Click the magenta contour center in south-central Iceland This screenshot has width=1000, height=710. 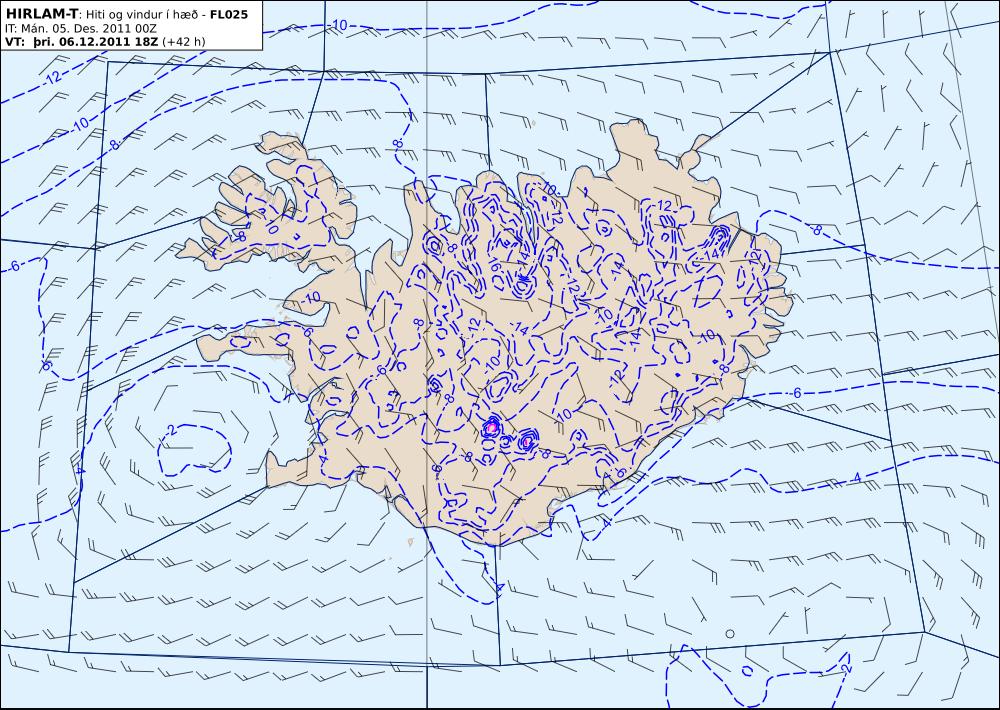[492, 427]
